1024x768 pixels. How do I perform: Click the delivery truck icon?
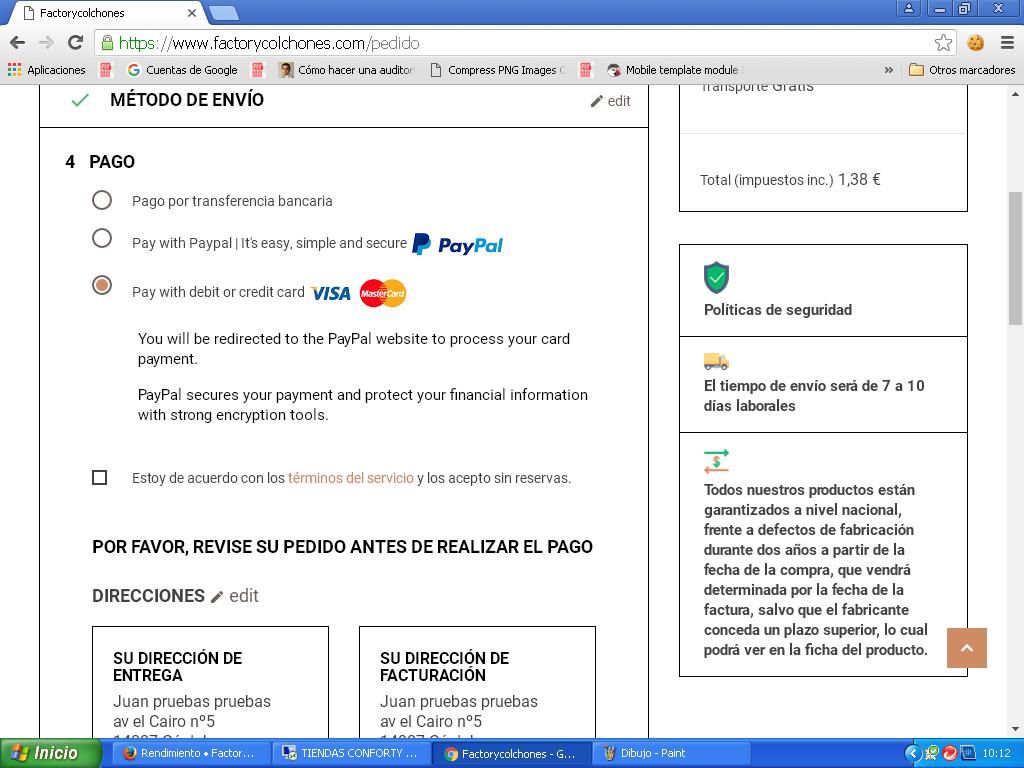click(x=716, y=361)
